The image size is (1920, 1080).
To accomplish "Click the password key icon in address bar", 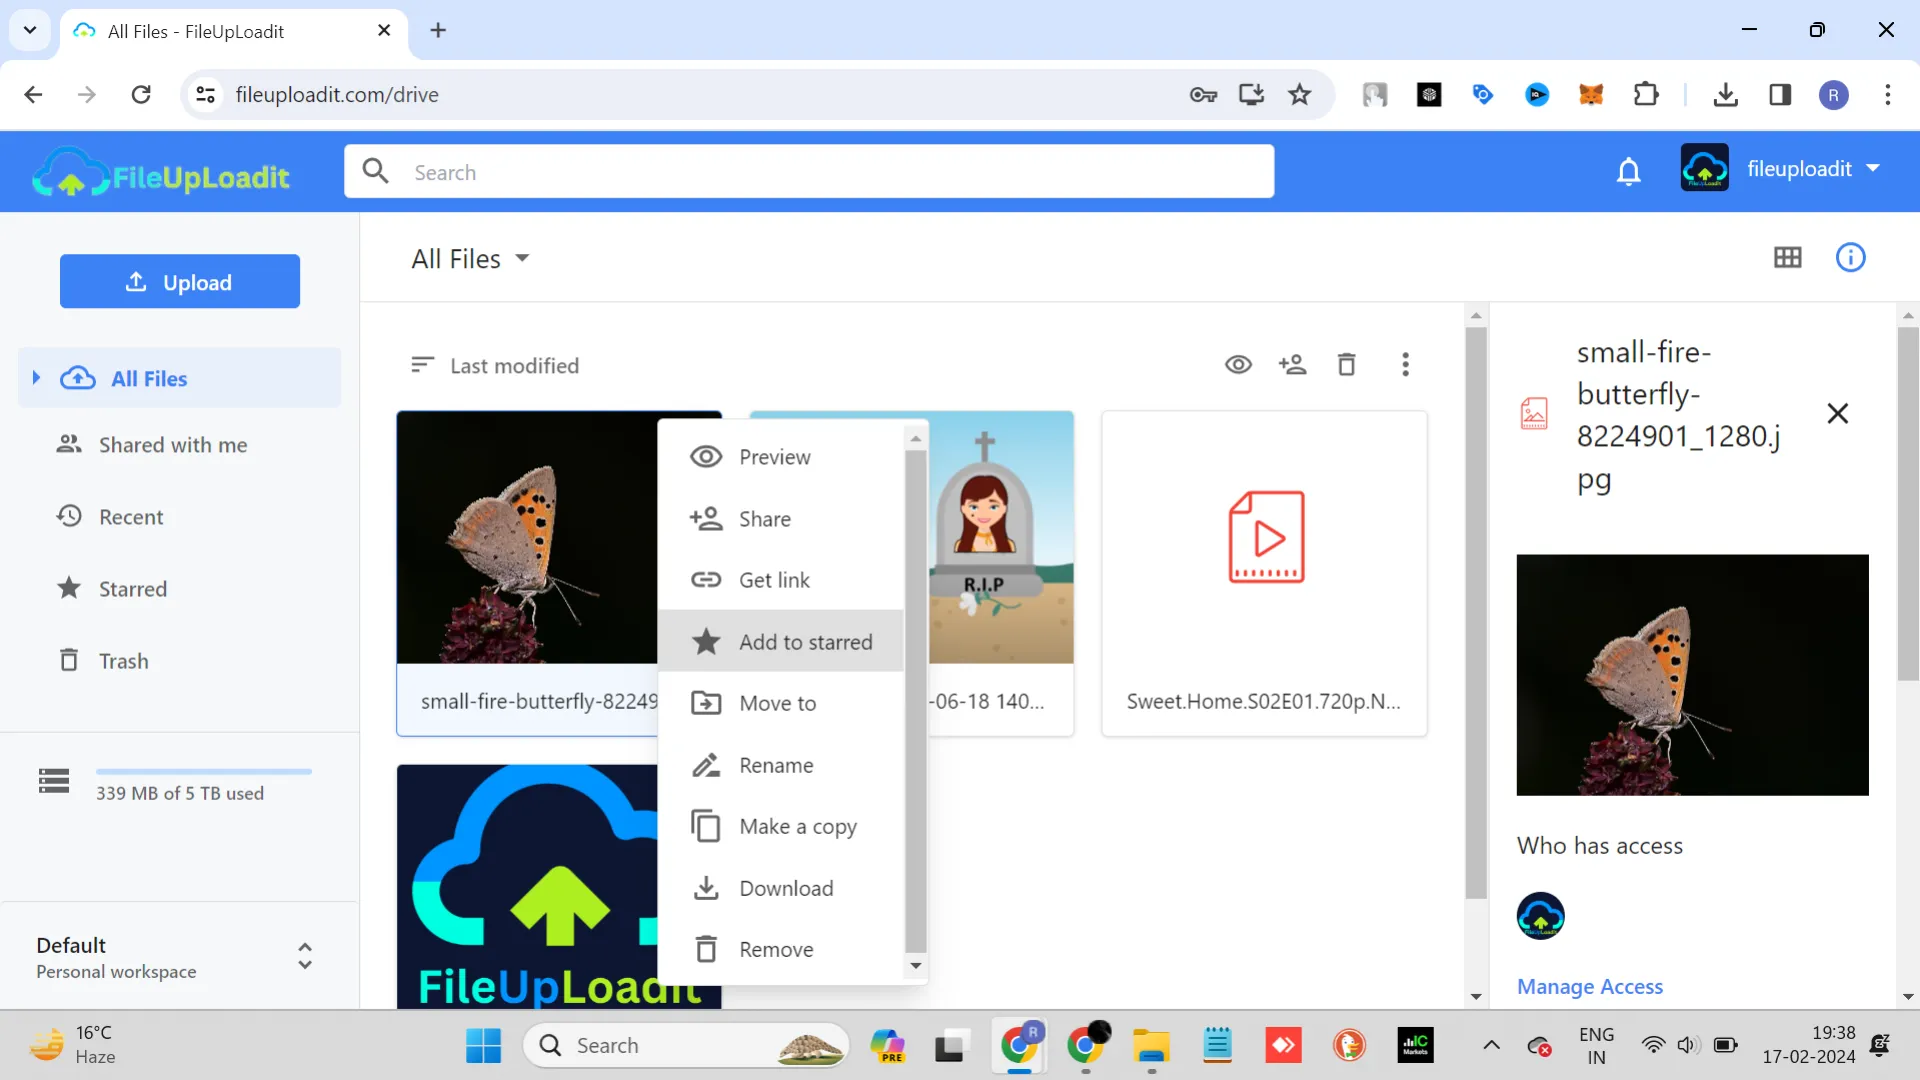I will (x=1203, y=95).
